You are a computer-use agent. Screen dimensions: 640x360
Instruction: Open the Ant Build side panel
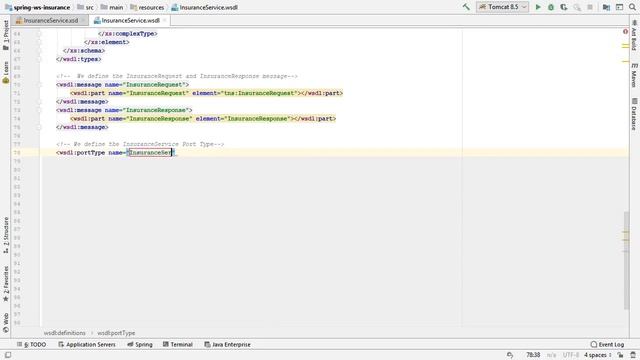pyautogui.click(x=634, y=35)
